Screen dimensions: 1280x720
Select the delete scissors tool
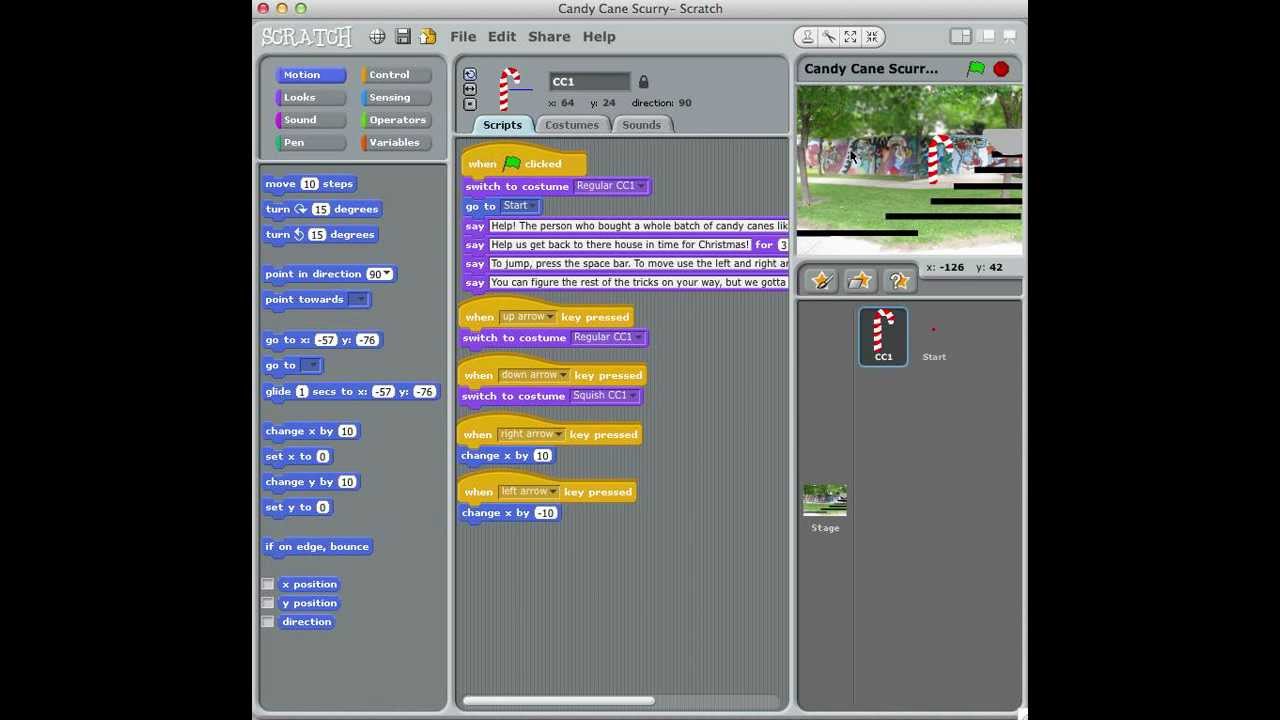[829, 37]
